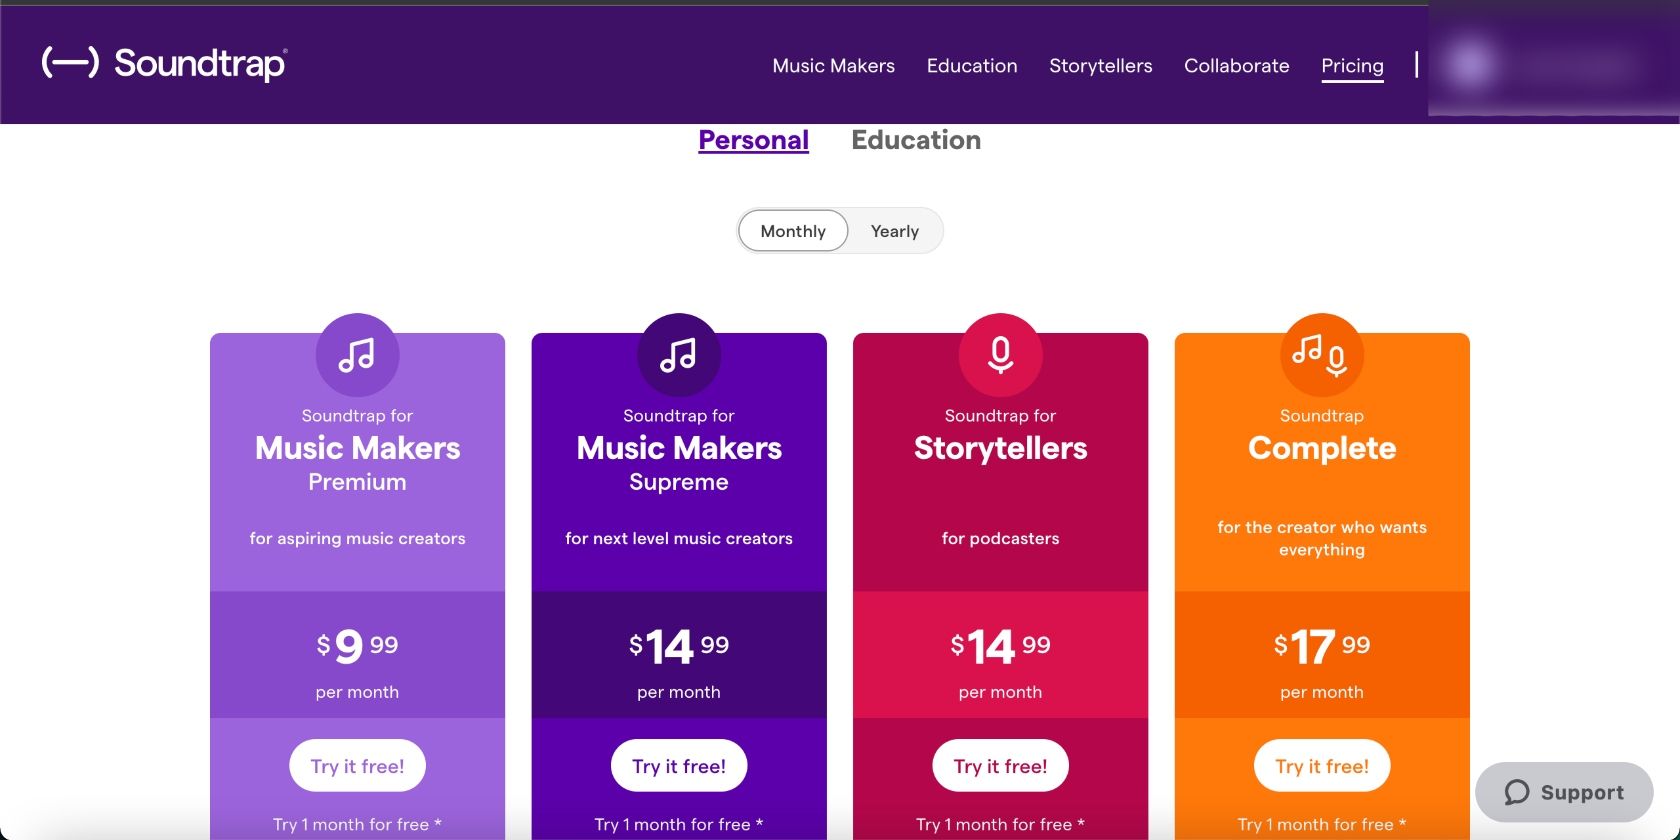
Task: Click the Music Makers Premium title
Action: [357, 464]
